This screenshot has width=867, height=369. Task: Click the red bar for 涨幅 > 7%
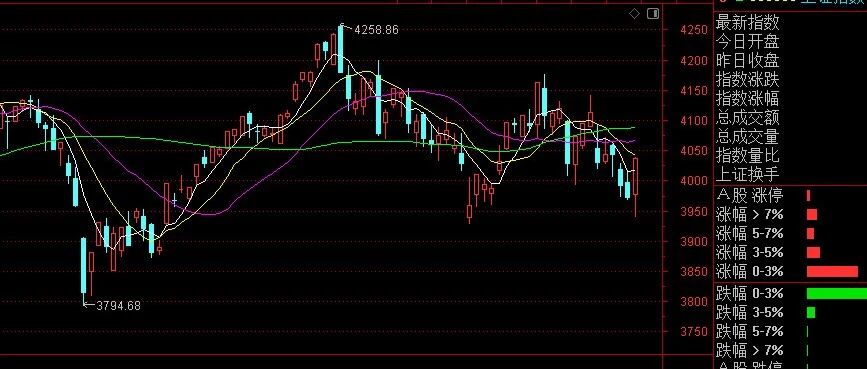pos(812,215)
